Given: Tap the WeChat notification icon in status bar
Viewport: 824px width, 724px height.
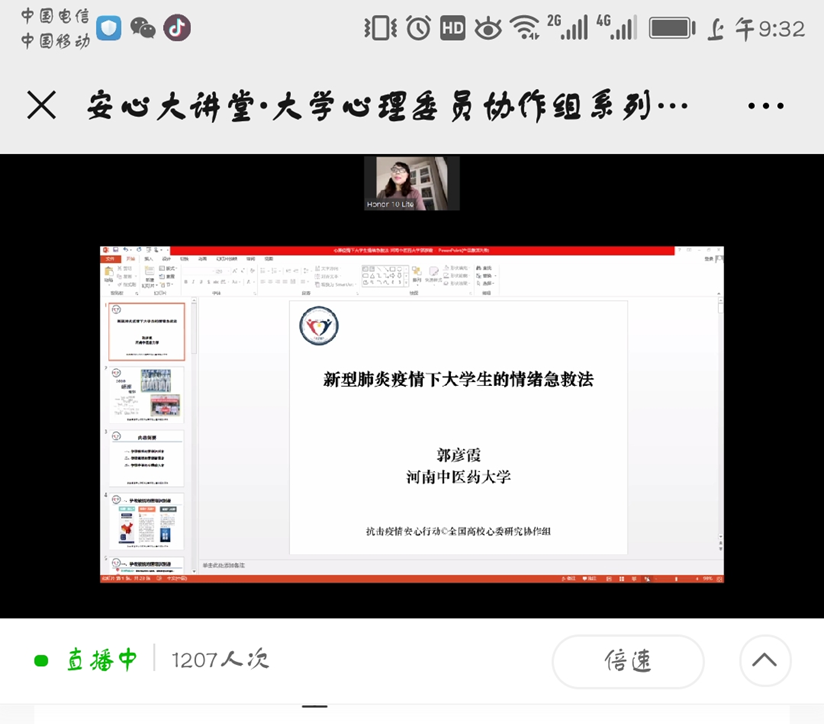Looking at the screenshot, I should coord(143,27).
